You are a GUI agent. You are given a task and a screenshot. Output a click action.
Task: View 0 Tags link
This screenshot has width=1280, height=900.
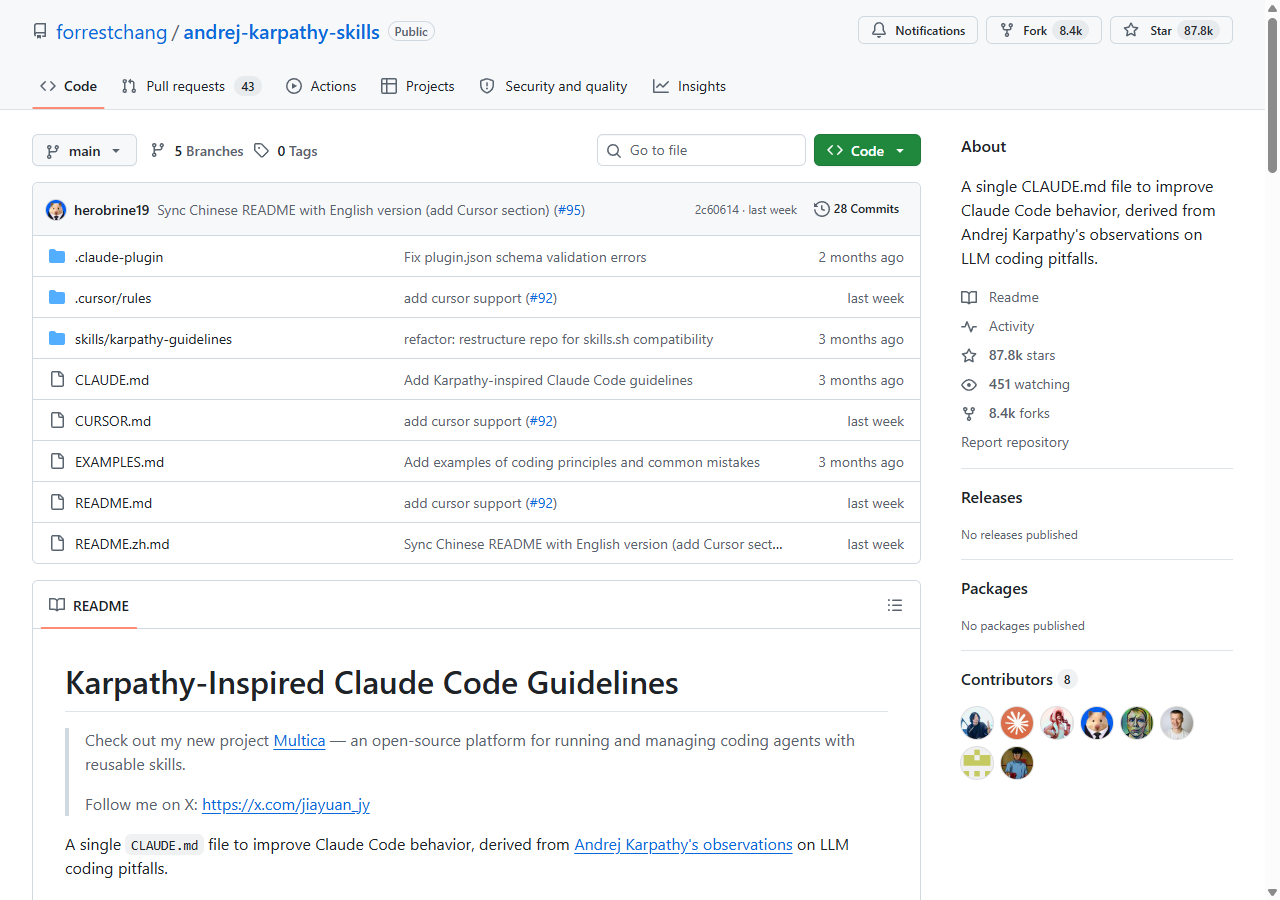point(285,151)
